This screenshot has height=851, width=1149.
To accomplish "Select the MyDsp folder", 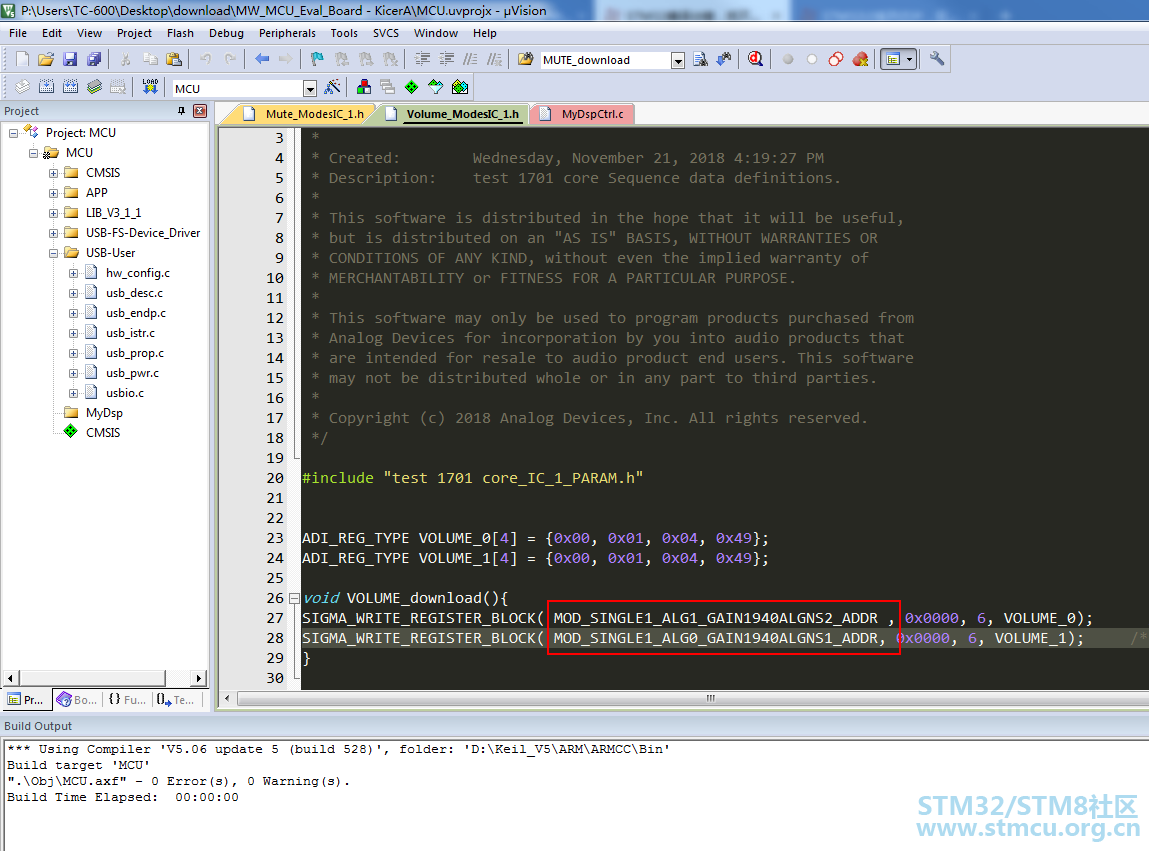I will point(104,413).
